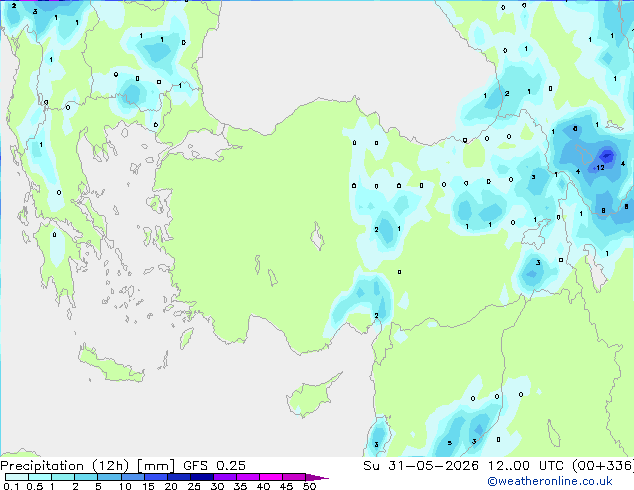Select the 25–30 mm navy legend swatch
Image resolution: width=634 pixels, height=490 pixels.
pyautogui.click(x=201, y=477)
